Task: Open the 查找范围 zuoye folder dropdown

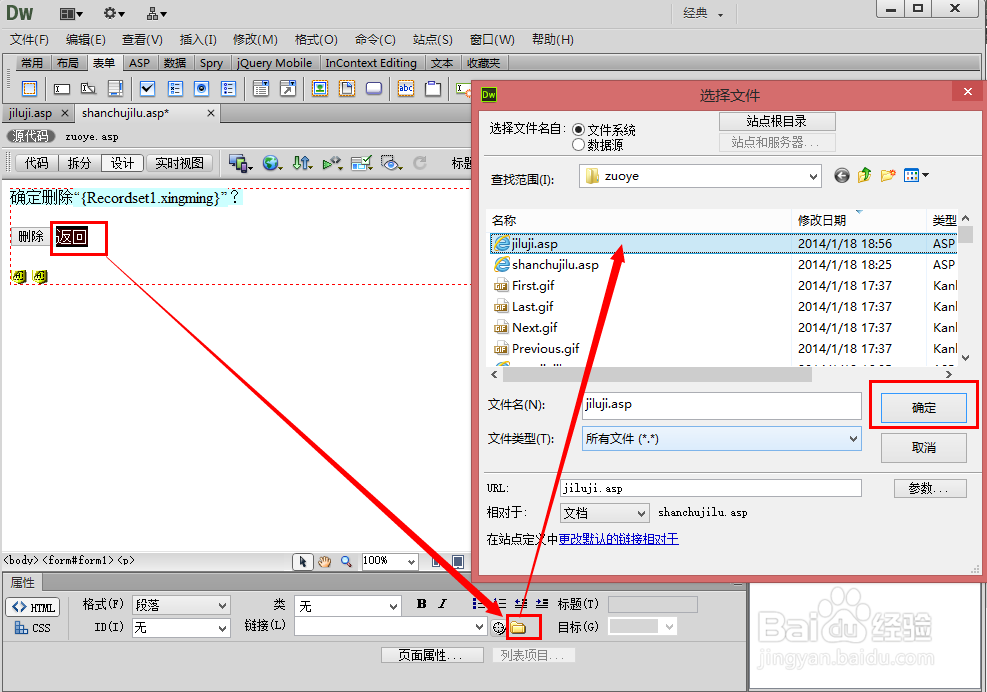Action: 701,176
